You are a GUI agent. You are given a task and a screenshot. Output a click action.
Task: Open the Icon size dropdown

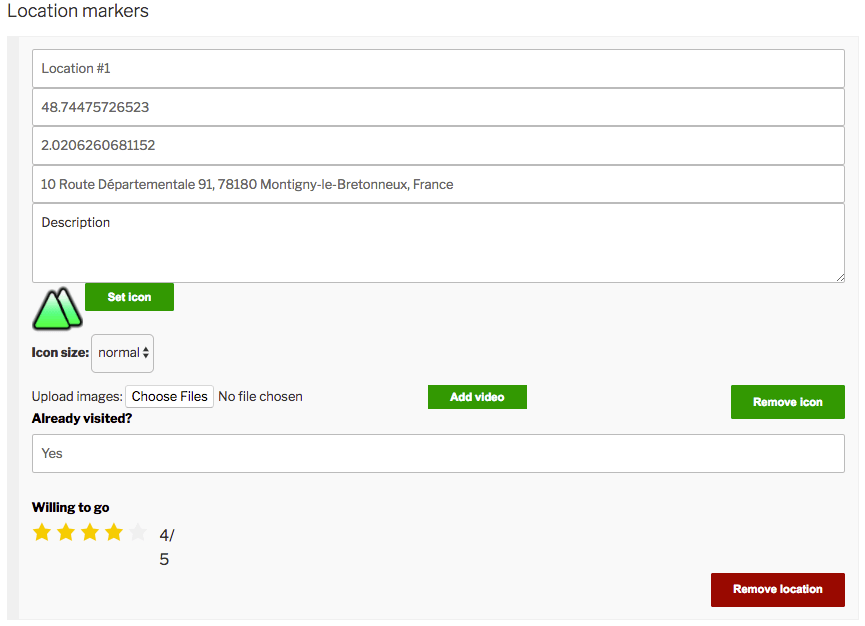pos(122,353)
